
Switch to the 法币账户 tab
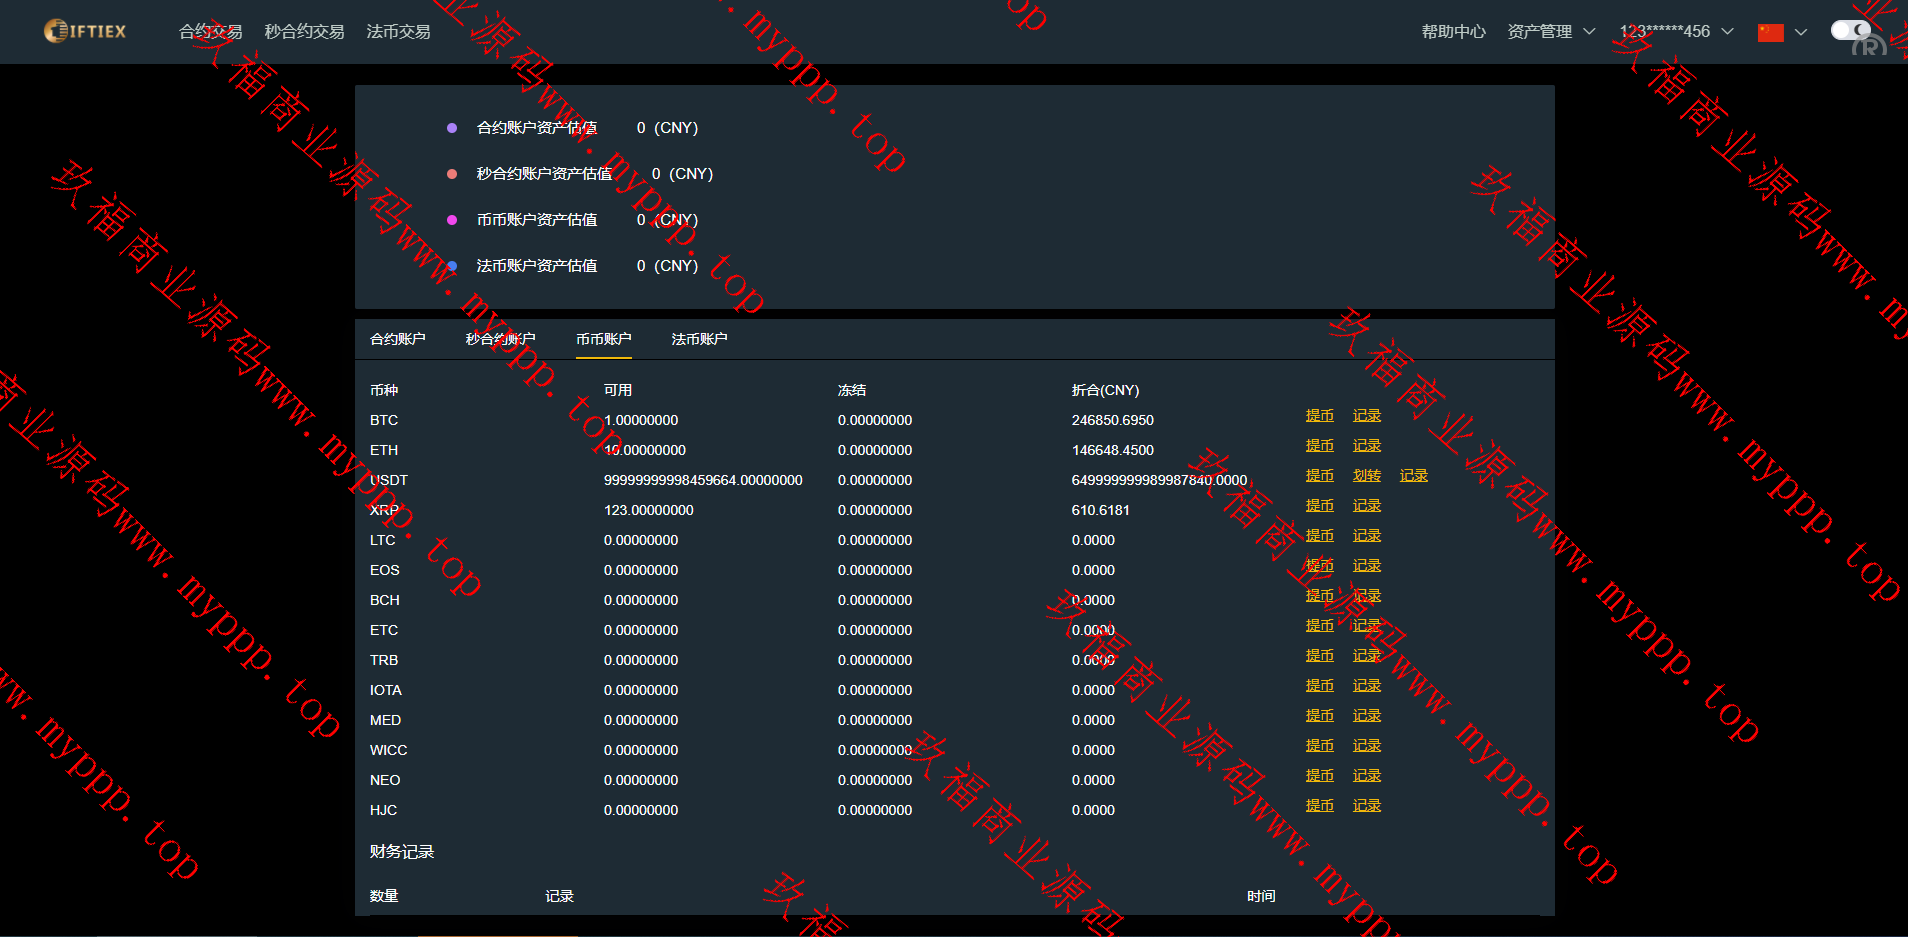pos(699,339)
